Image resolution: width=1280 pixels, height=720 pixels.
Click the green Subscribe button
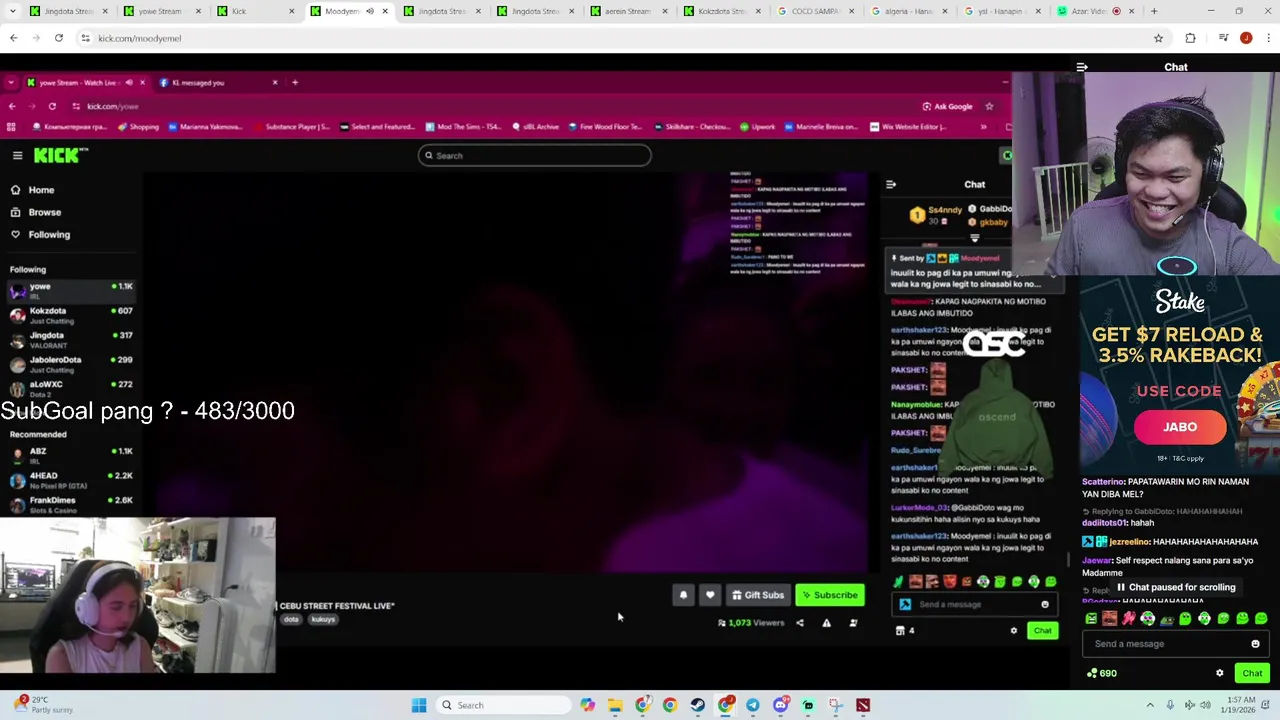pyautogui.click(x=830, y=595)
